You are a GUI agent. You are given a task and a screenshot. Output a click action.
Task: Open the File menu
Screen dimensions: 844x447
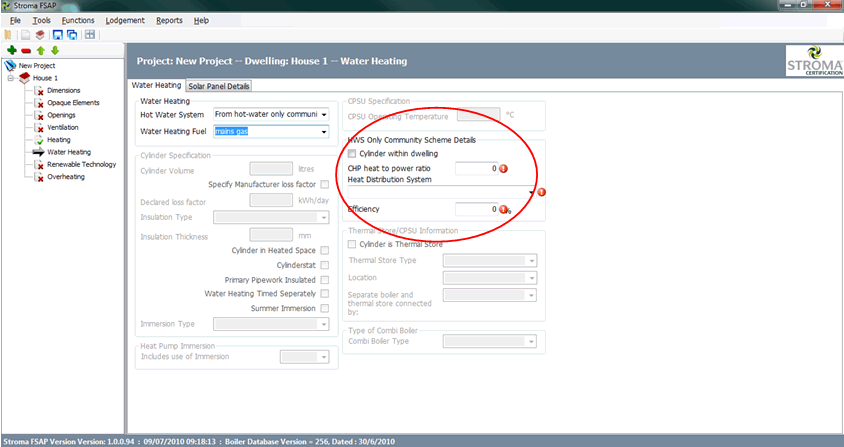(x=16, y=20)
